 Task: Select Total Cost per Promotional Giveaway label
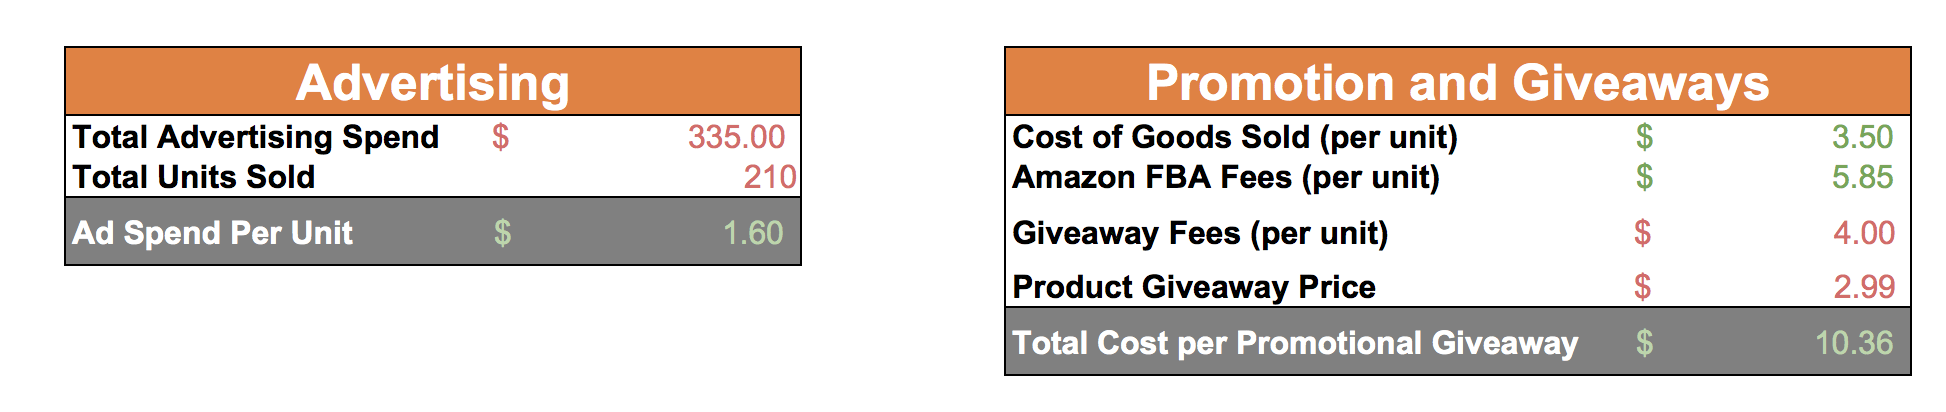(1295, 343)
